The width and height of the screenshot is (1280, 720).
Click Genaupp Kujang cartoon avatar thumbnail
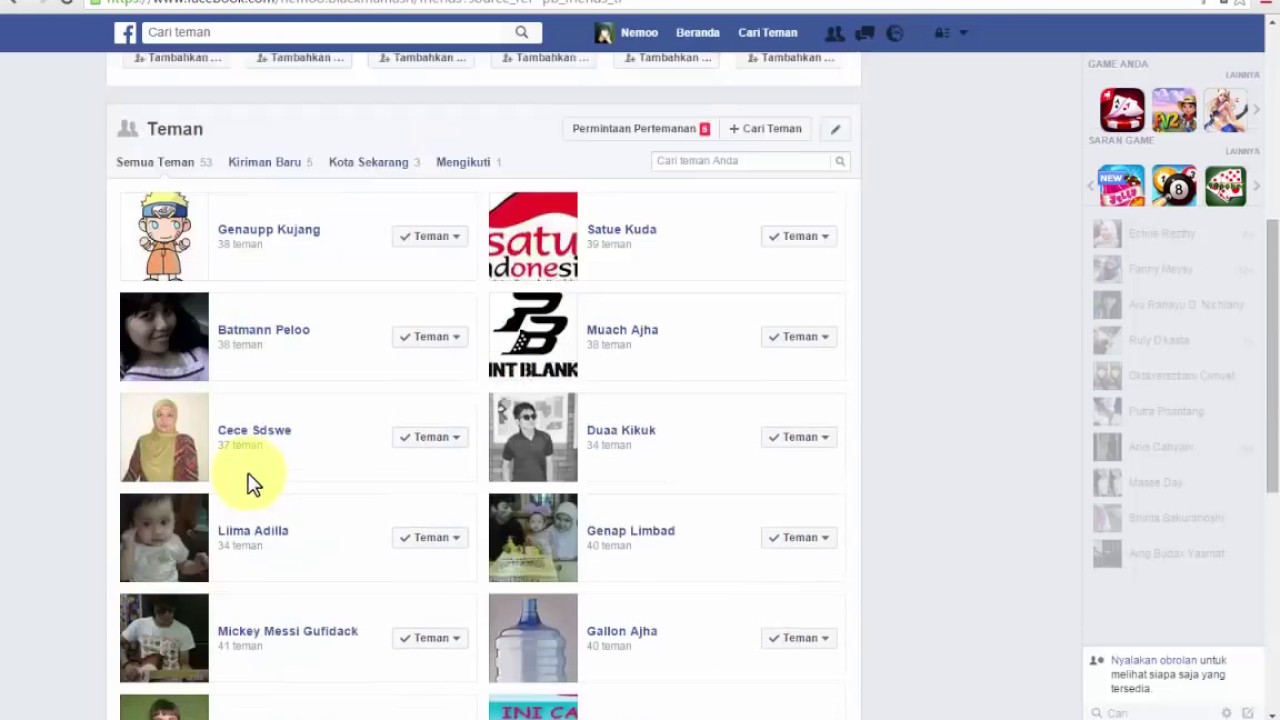click(x=164, y=236)
